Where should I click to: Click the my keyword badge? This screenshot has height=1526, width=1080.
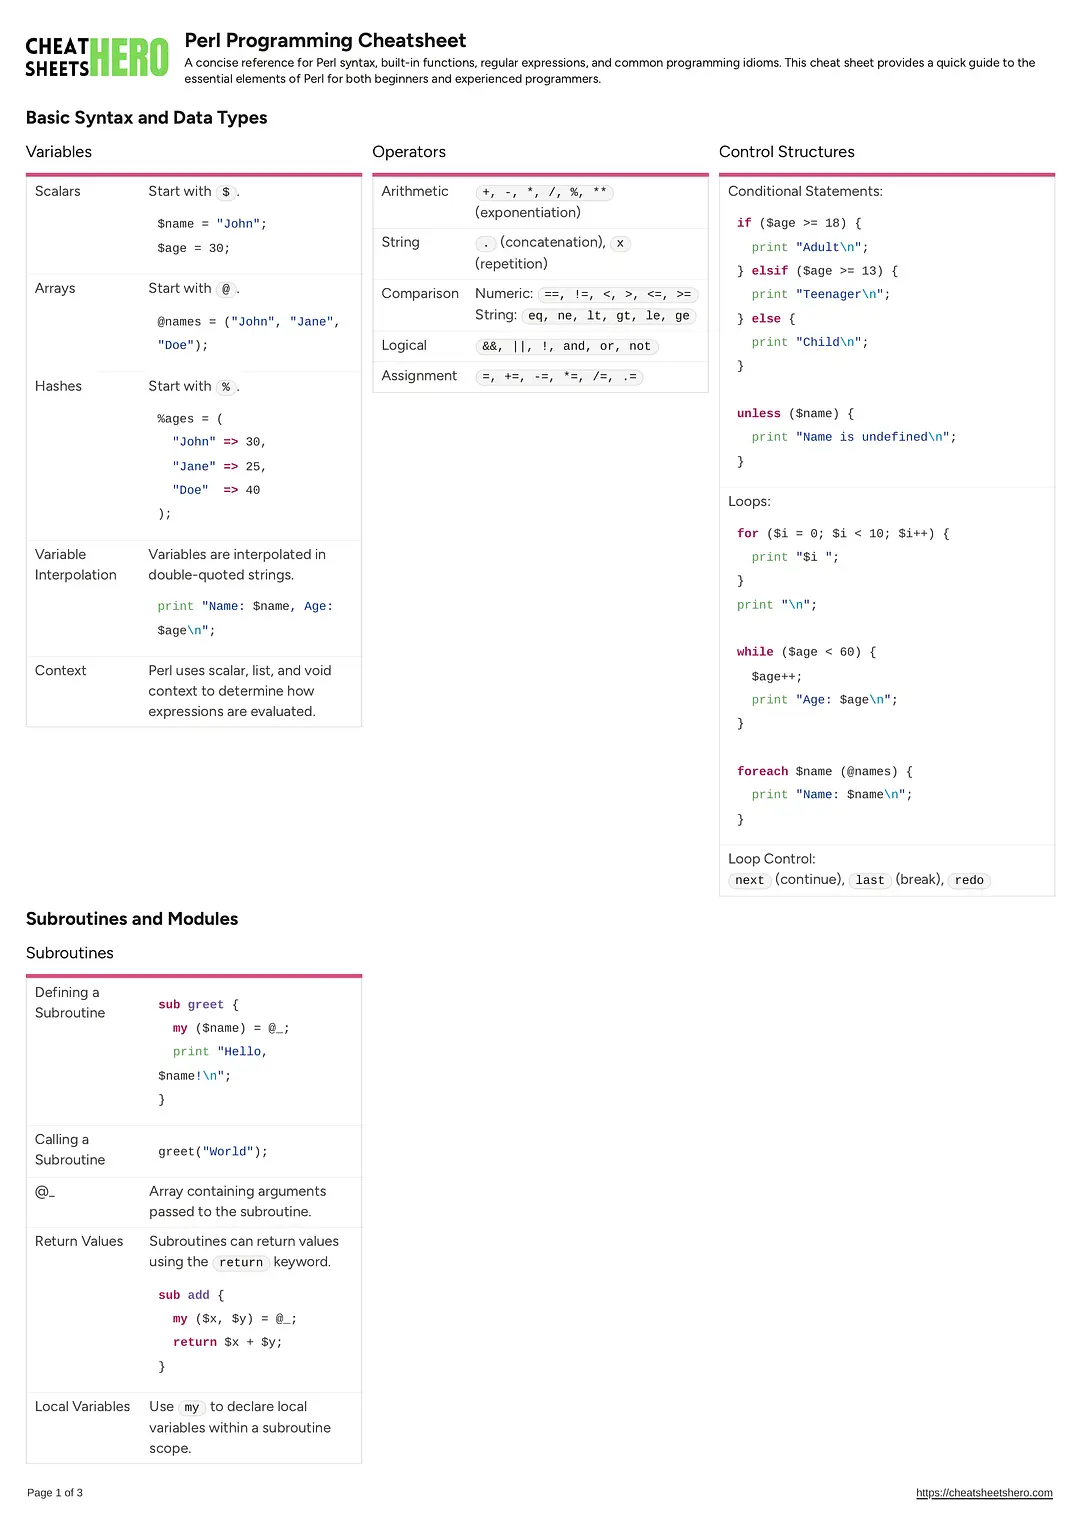pos(192,1408)
